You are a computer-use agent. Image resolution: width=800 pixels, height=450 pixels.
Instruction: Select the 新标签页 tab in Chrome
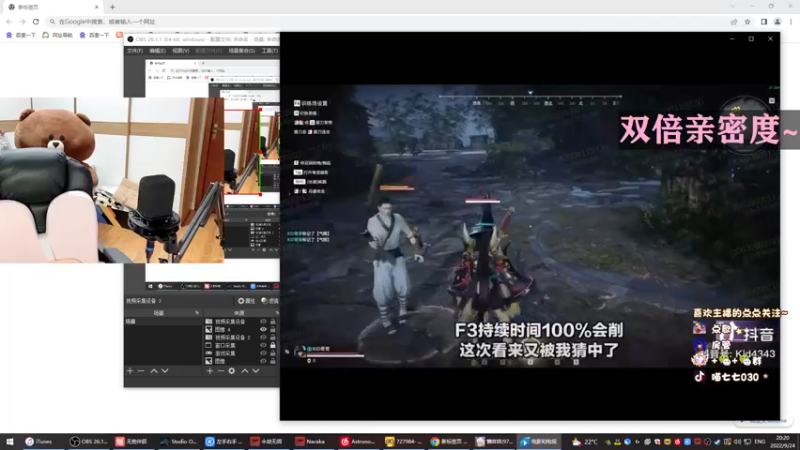click(51, 7)
